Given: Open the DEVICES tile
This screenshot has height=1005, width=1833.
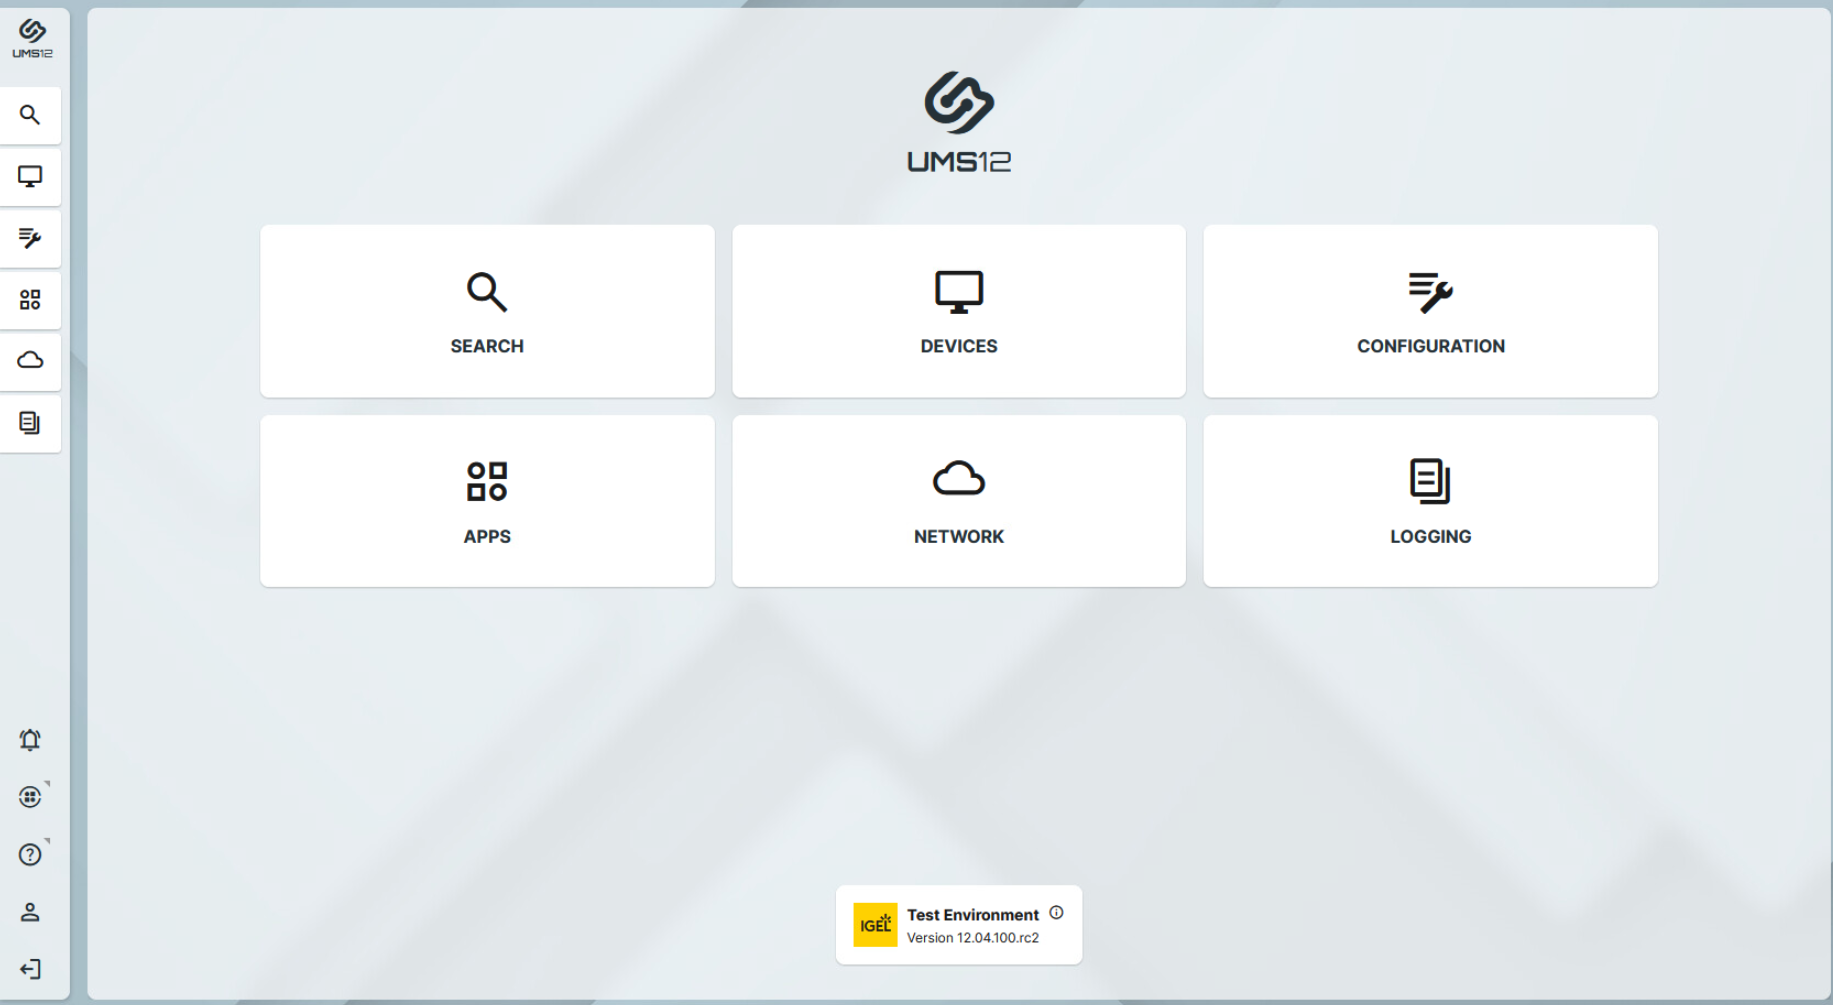Looking at the screenshot, I should click(x=958, y=311).
